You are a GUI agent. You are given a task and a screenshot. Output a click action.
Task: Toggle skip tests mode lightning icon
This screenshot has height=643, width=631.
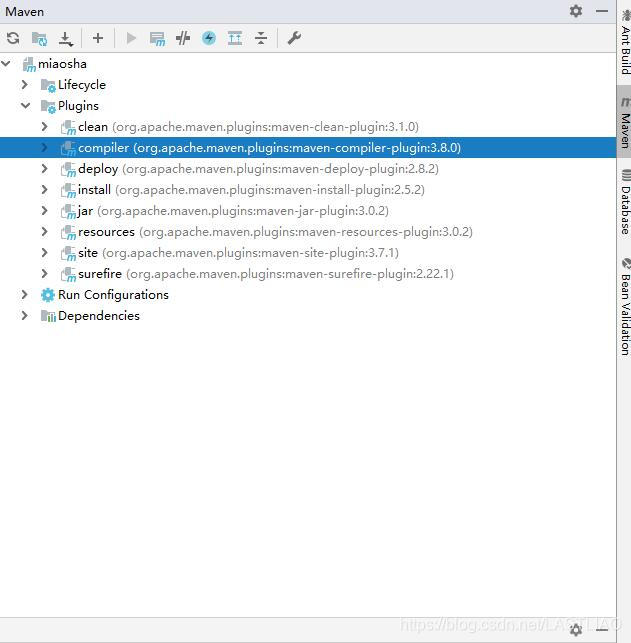coord(209,38)
